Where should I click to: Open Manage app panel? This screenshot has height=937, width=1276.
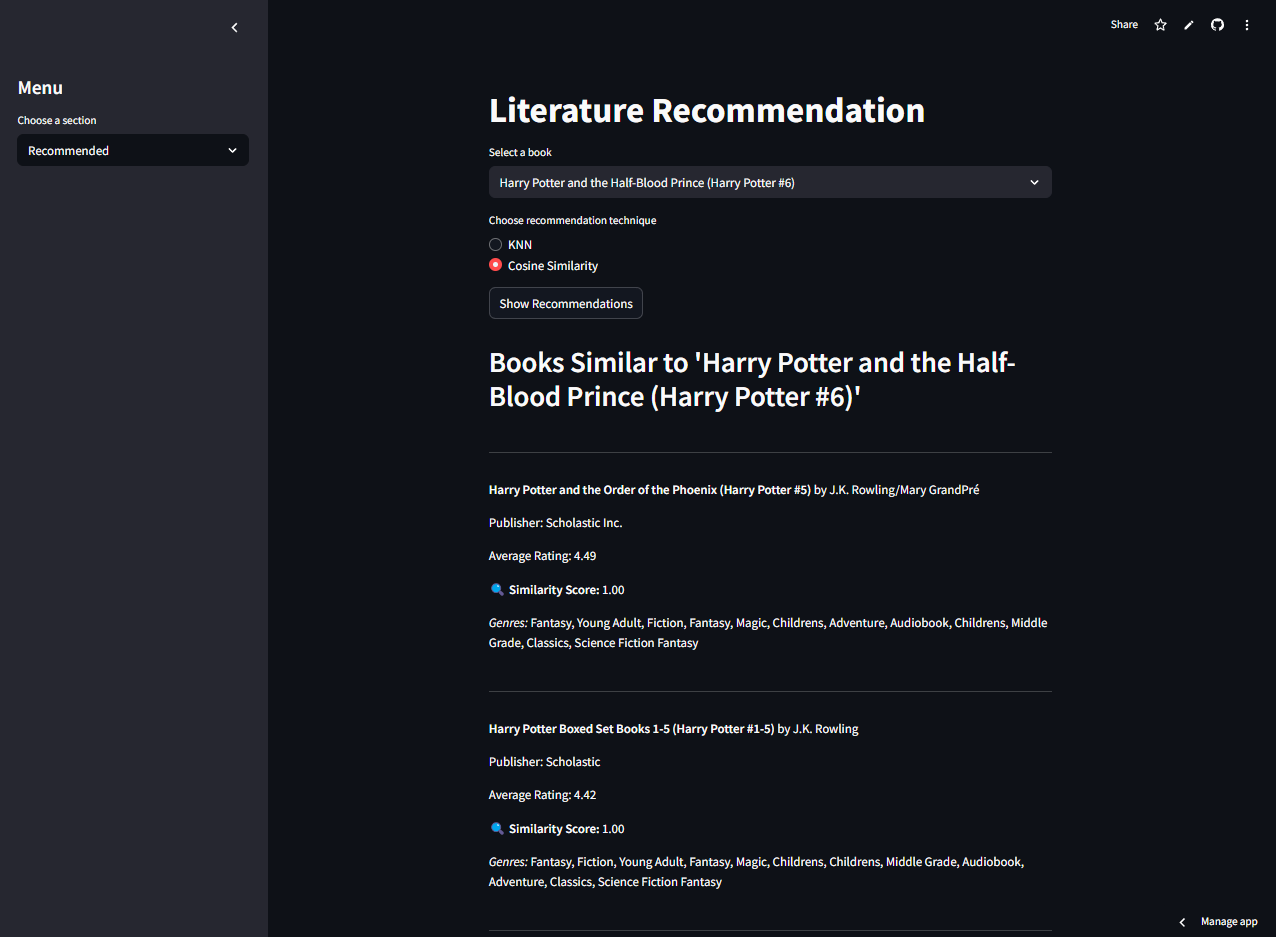pos(1229,922)
